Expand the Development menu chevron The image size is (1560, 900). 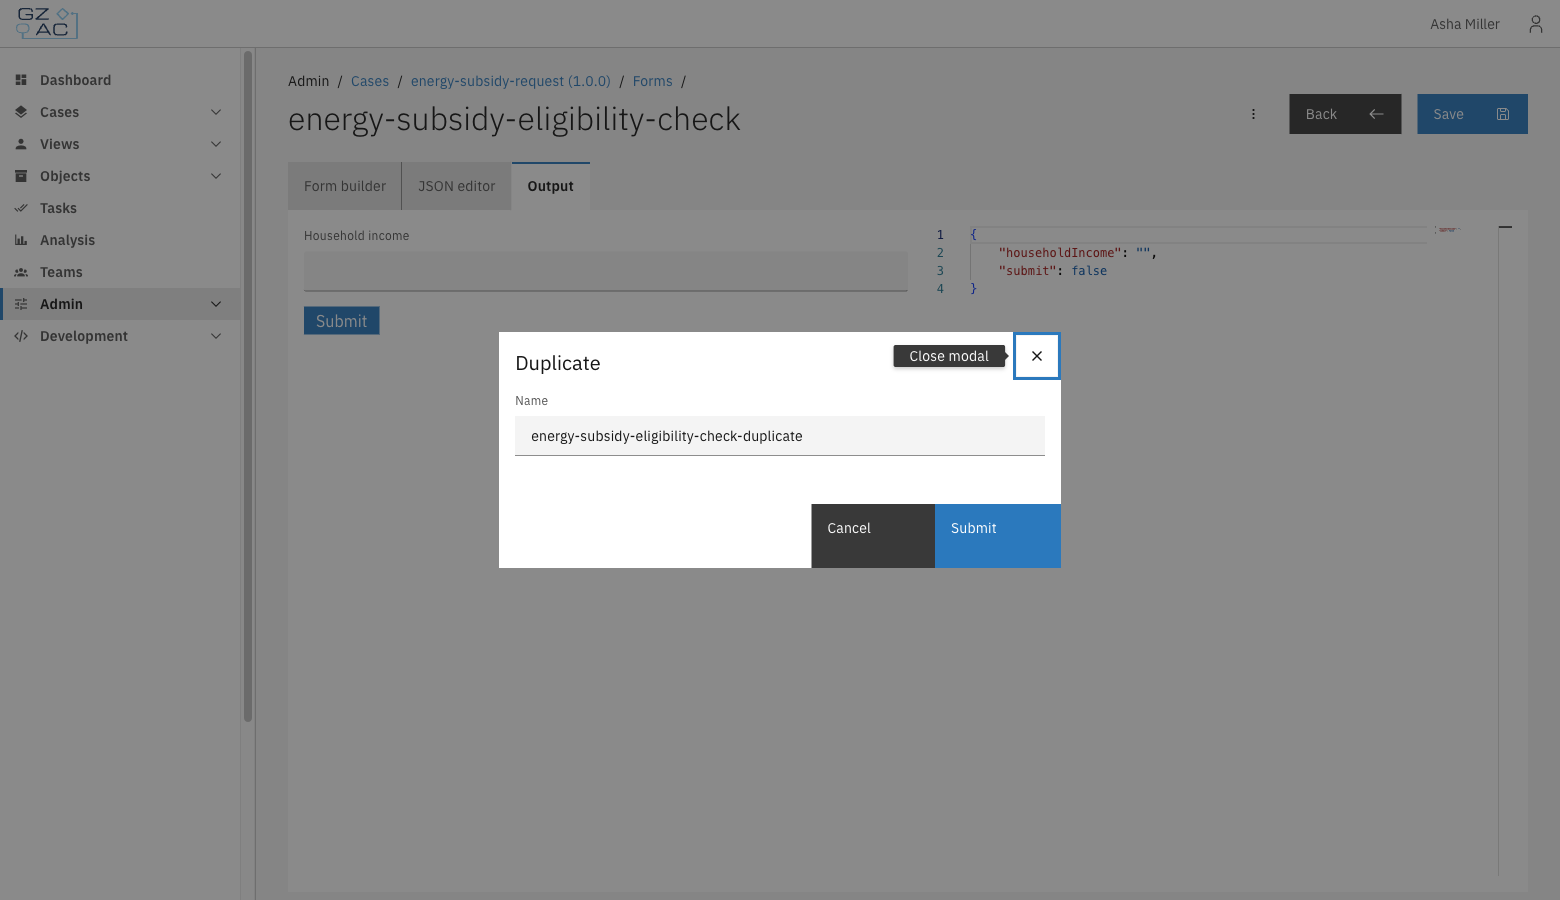coord(216,336)
